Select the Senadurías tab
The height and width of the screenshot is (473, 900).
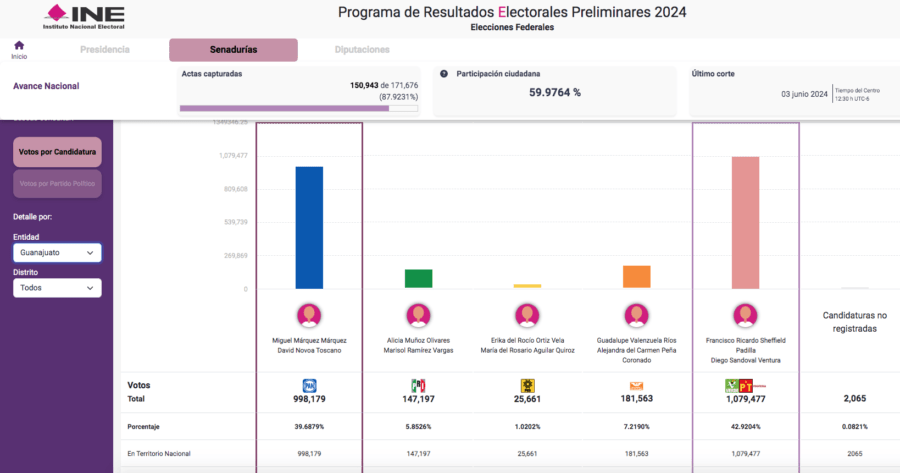coord(233,50)
